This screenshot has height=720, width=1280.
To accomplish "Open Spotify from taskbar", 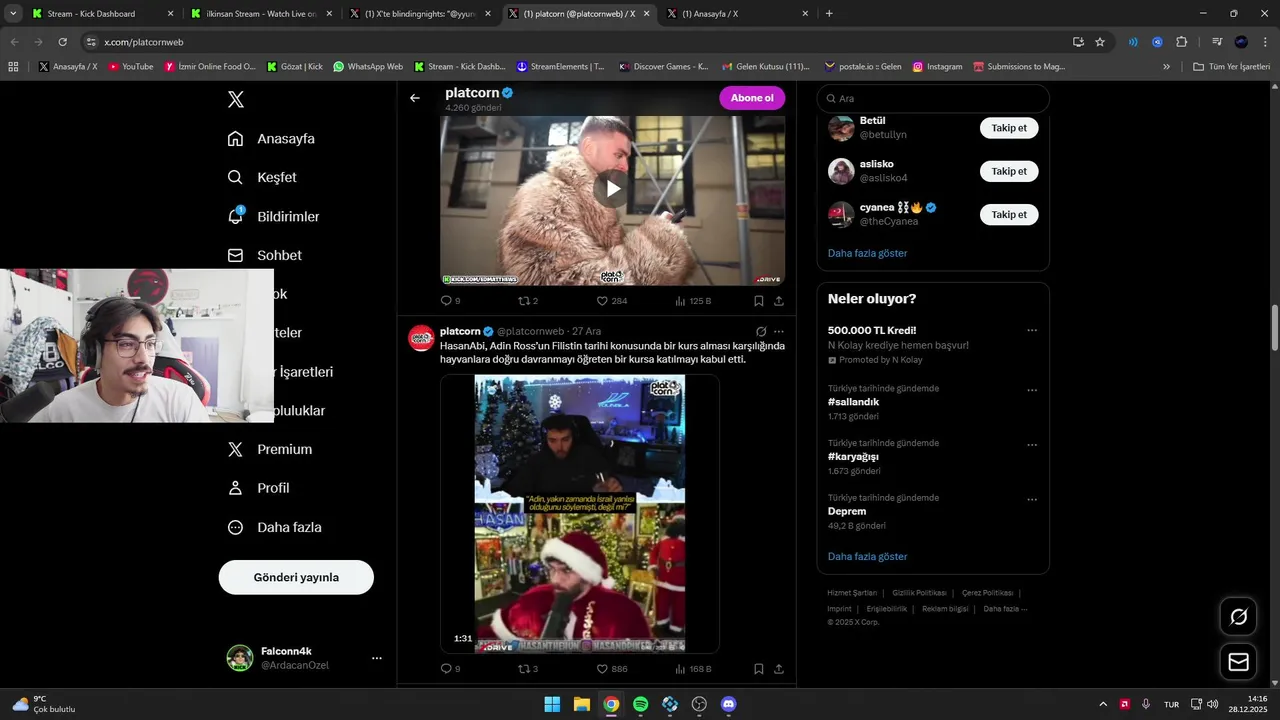I will click(x=641, y=704).
